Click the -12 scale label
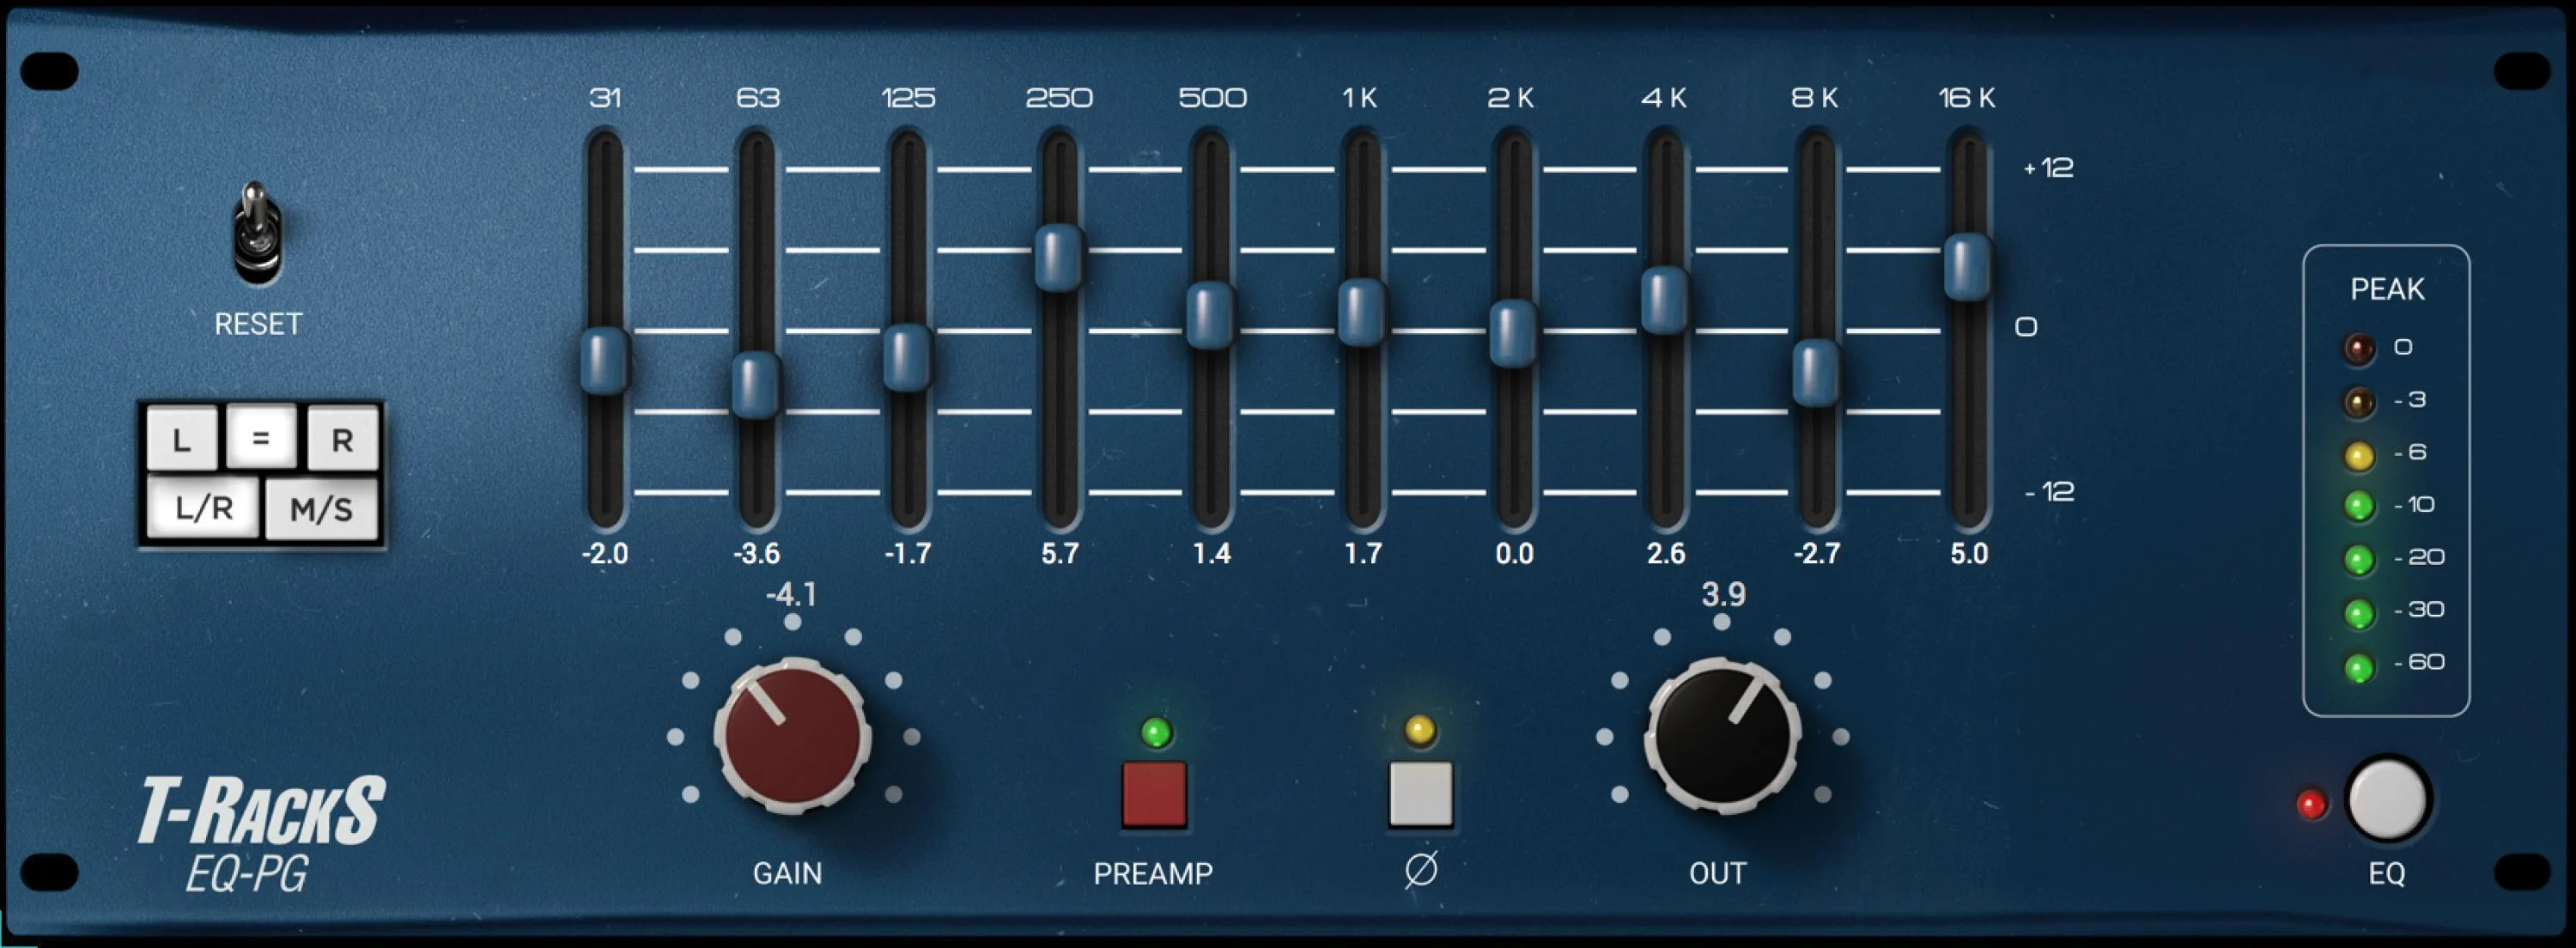 click(2049, 491)
